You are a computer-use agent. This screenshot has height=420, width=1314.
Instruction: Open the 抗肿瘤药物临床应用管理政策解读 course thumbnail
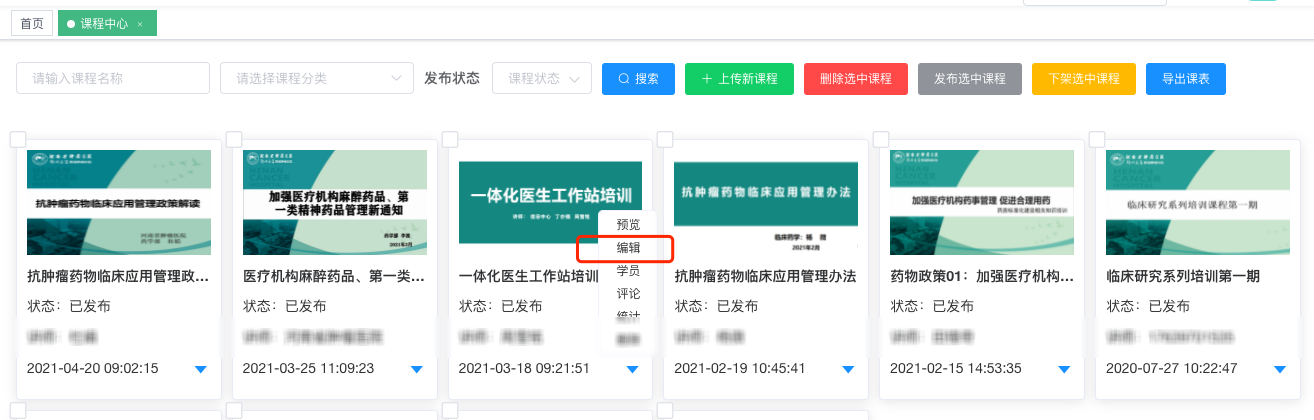pos(119,203)
